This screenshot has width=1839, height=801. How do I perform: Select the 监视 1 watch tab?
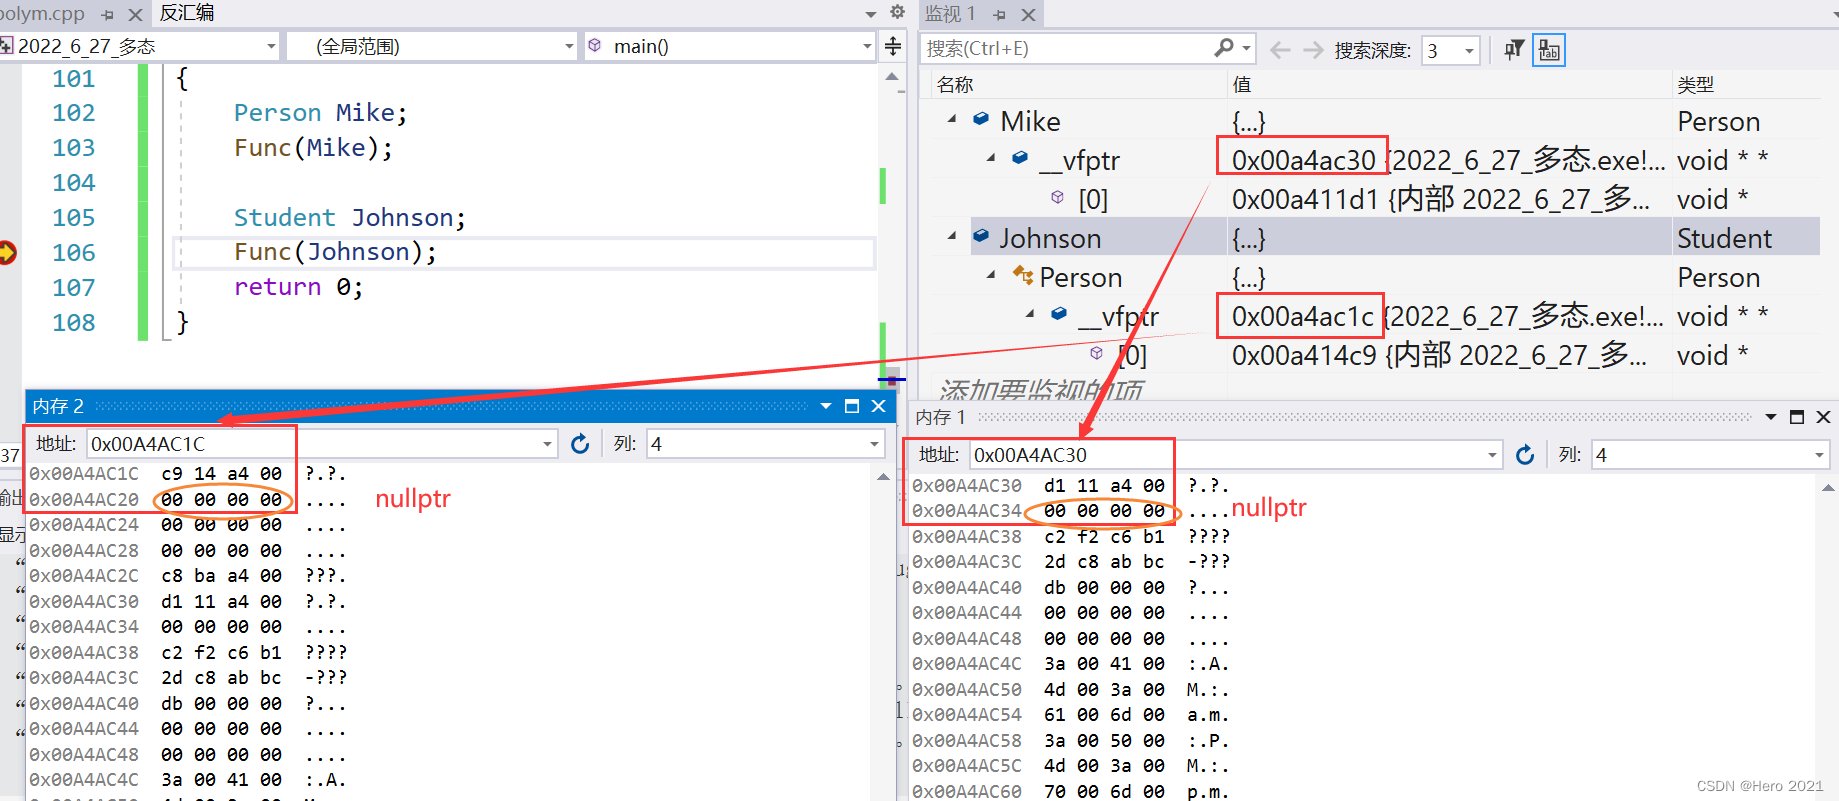coord(949,14)
